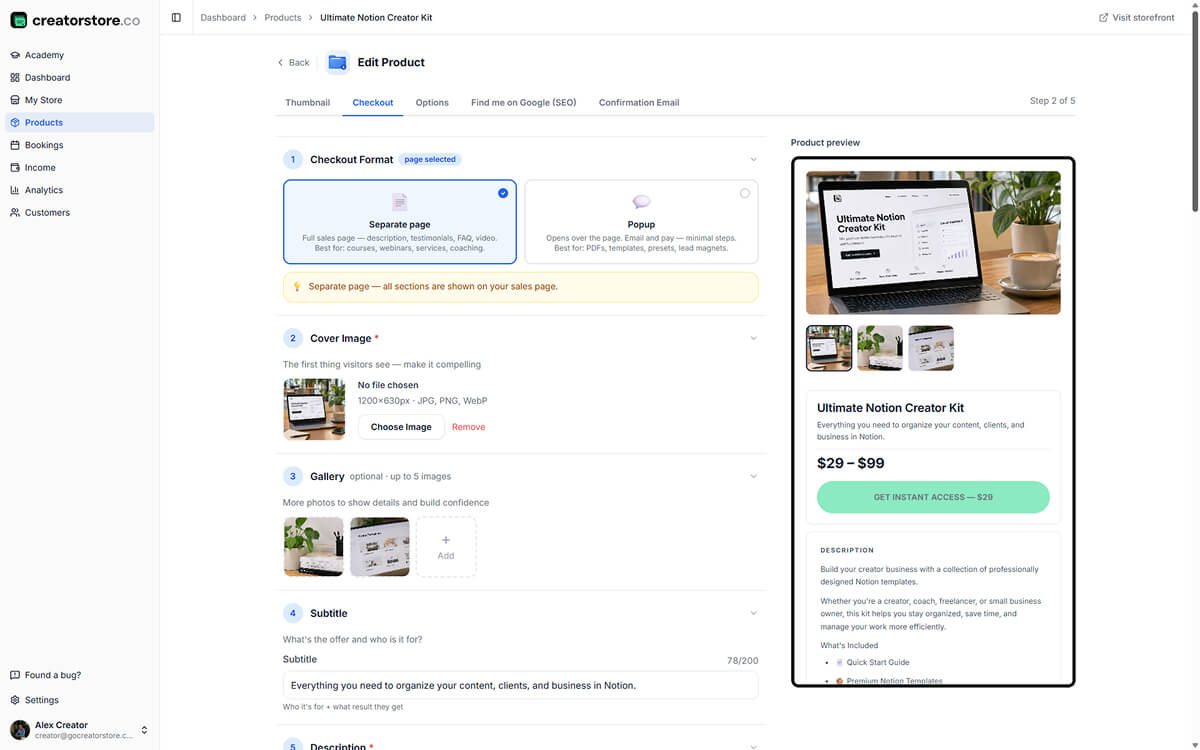Open the Visit storefront link

1137,17
